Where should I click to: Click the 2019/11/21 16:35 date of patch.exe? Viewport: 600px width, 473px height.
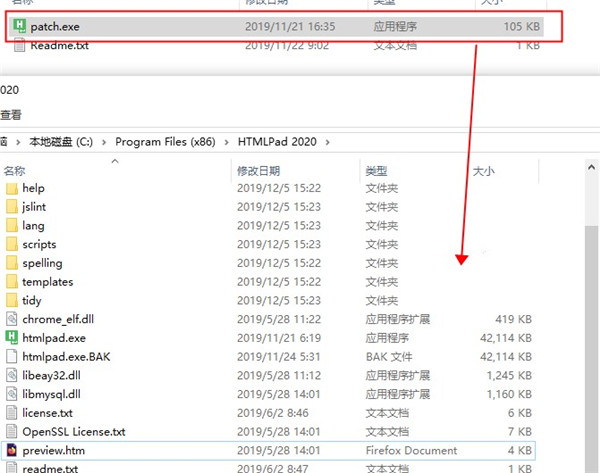[x=290, y=27]
